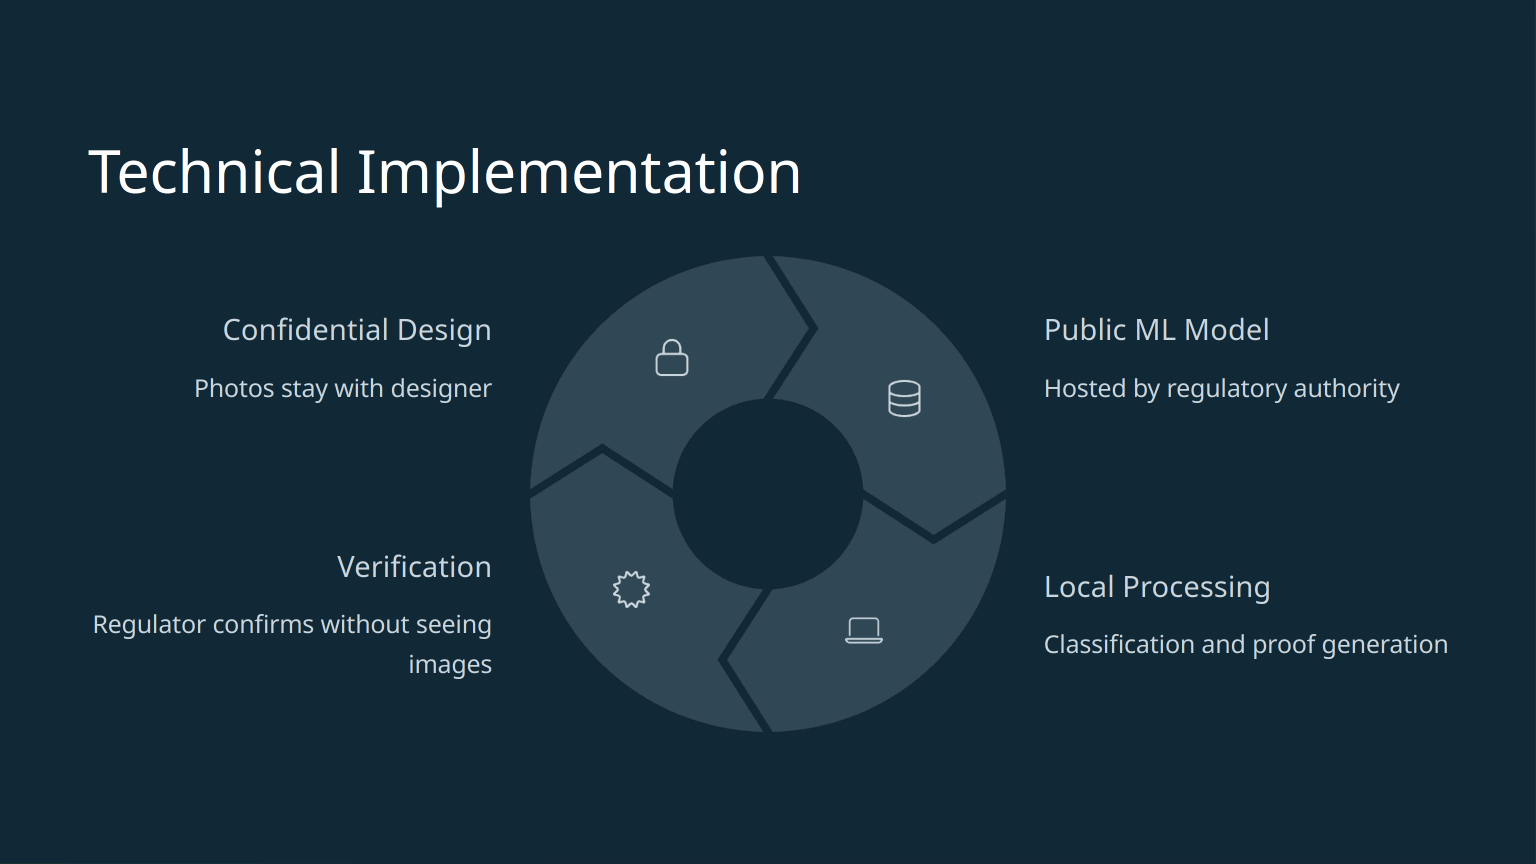This screenshot has width=1536, height=864.
Task: Click the 'Confidential Design' heading
Action: [356, 330]
